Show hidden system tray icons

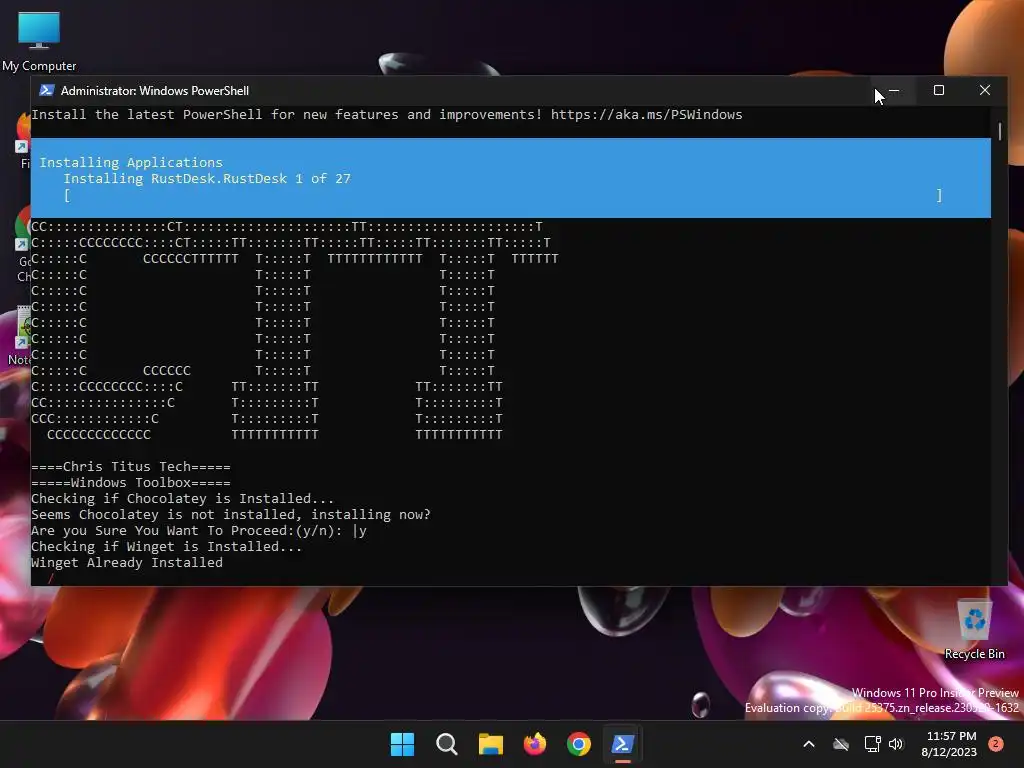808,744
